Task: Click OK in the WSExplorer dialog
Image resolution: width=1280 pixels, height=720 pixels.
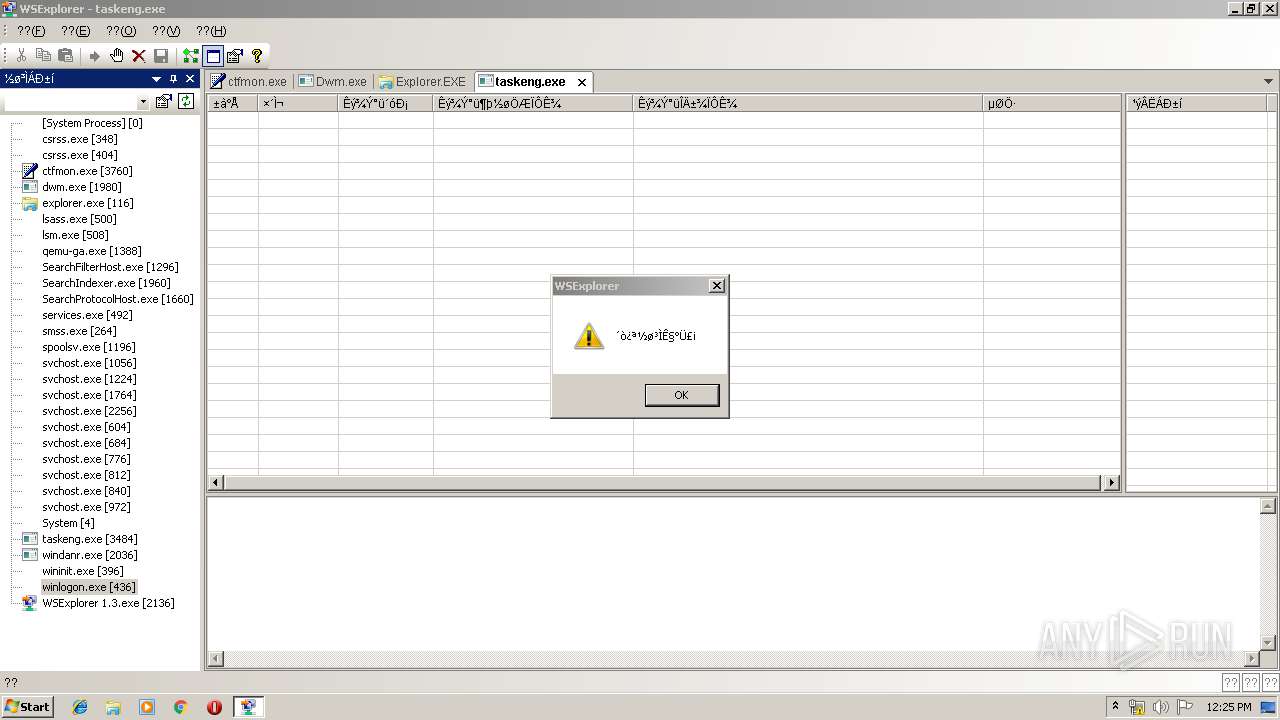Action: [682, 395]
